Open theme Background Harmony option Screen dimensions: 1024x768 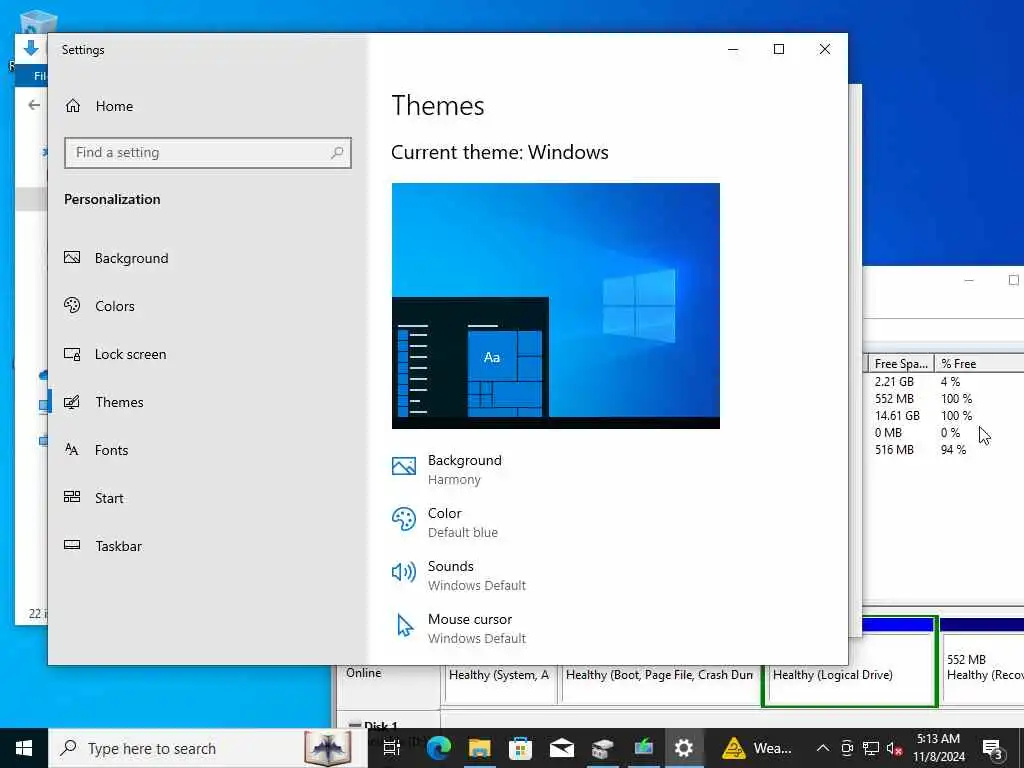click(447, 470)
